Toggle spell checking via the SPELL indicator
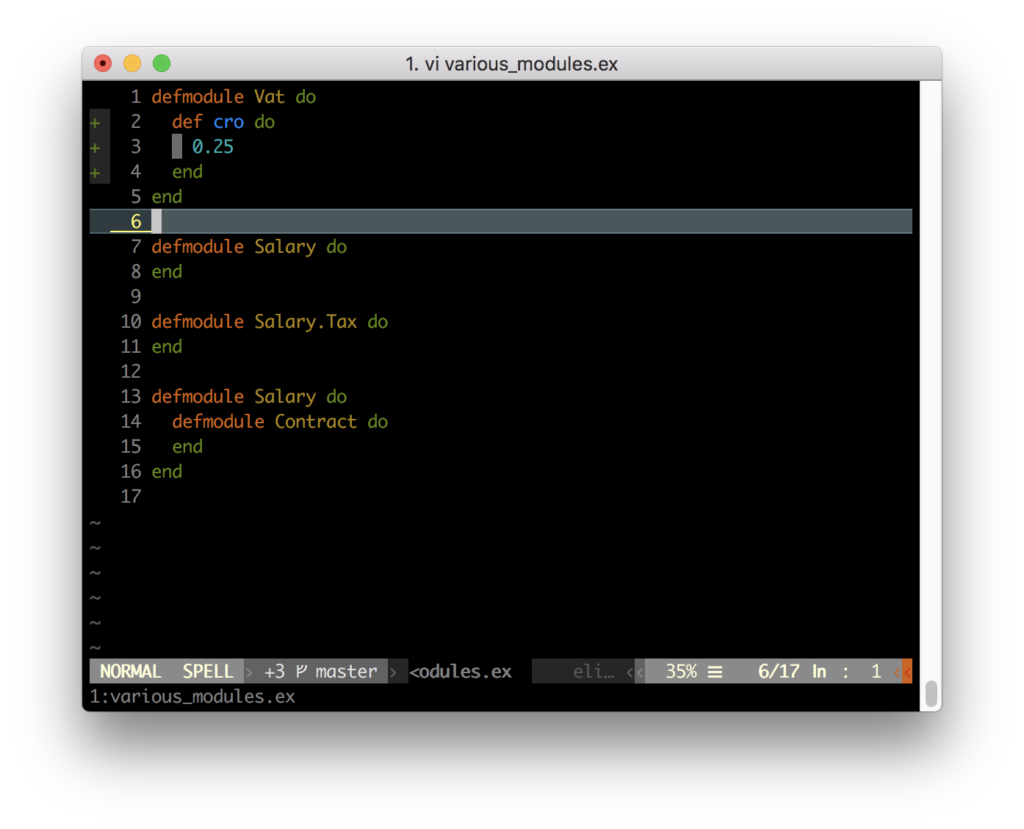Image resolution: width=1024 pixels, height=829 pixels. [208, 671]
